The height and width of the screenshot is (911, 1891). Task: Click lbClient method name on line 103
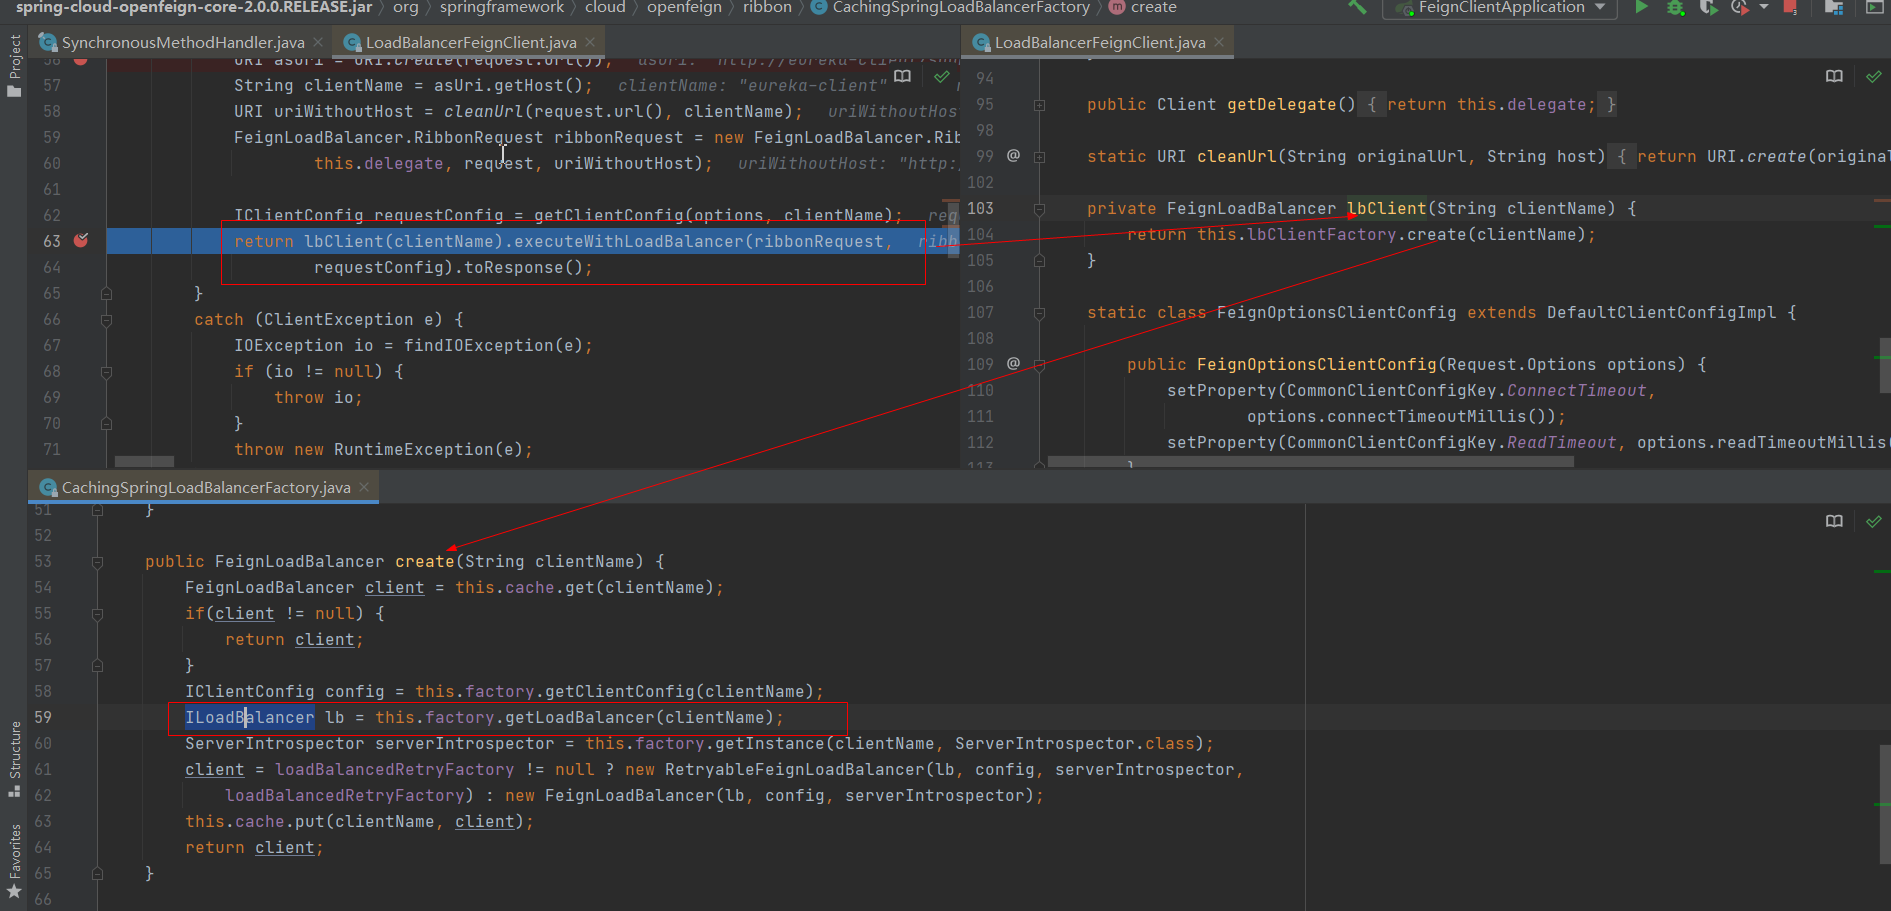pos(1386,209)
